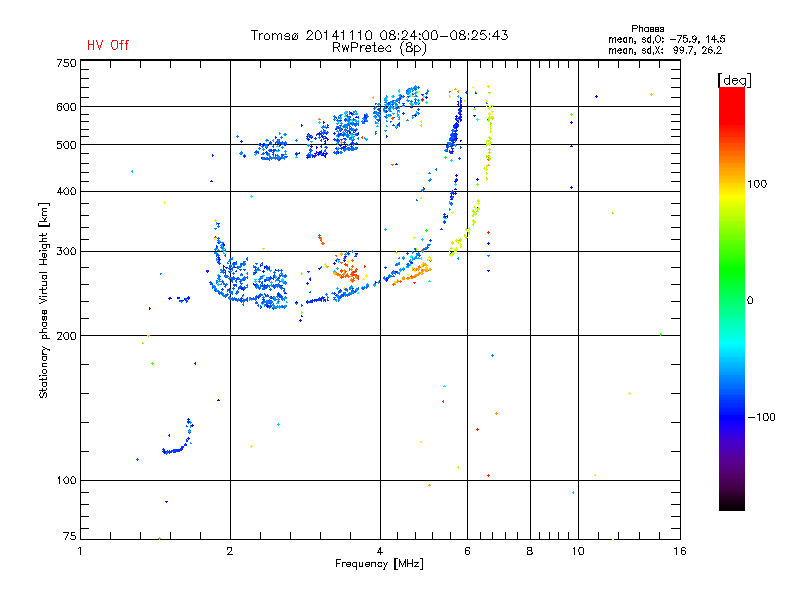The image size is (800, 600).
Task: Click the x-axis label '1'
Action: point(80,551)
